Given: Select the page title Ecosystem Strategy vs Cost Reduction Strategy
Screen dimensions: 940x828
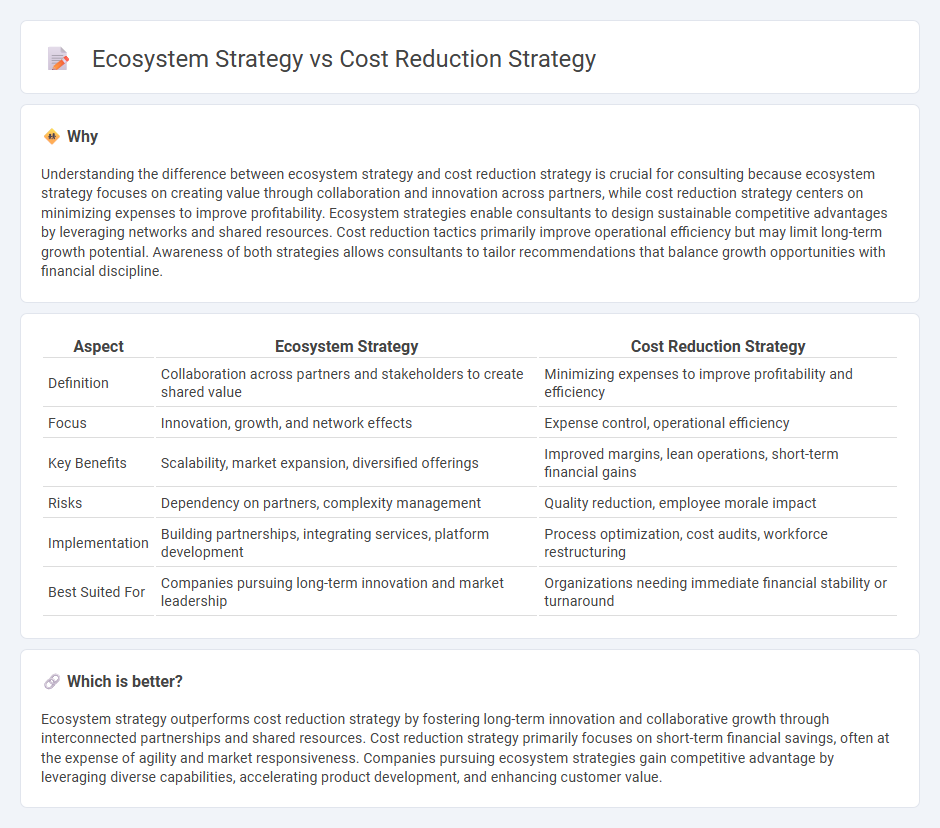Looking at the screenshot, I should tap(344, 59).
